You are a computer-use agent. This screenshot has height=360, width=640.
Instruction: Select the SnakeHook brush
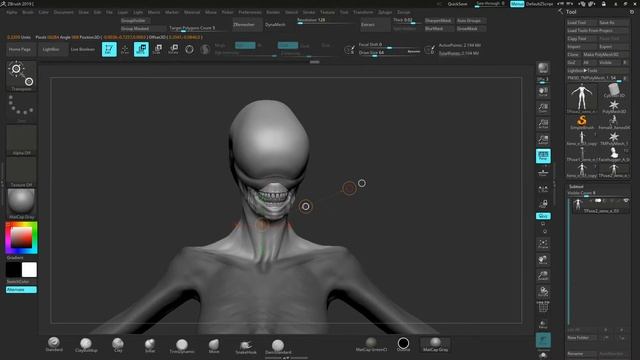[246, 346]
